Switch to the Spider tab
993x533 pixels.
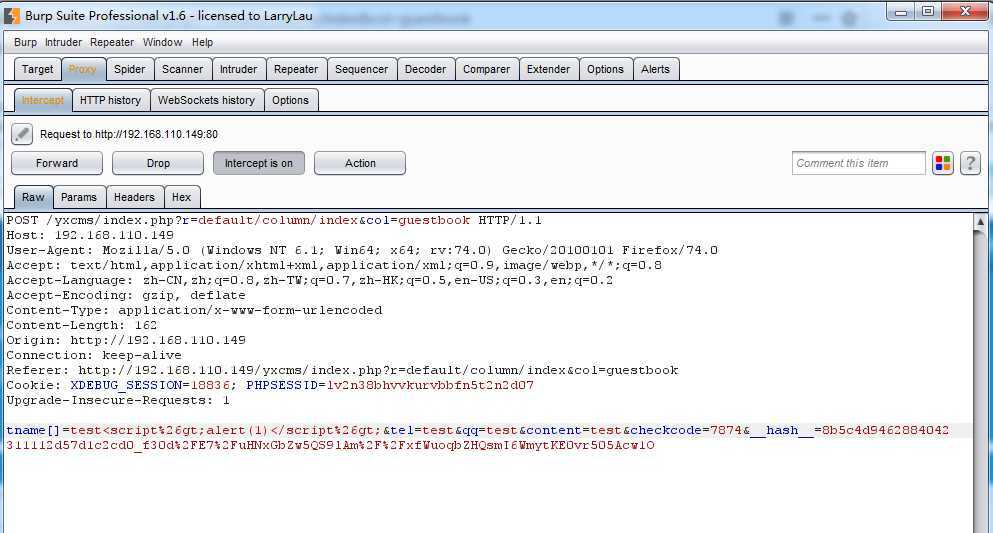(x=130, y=69)
